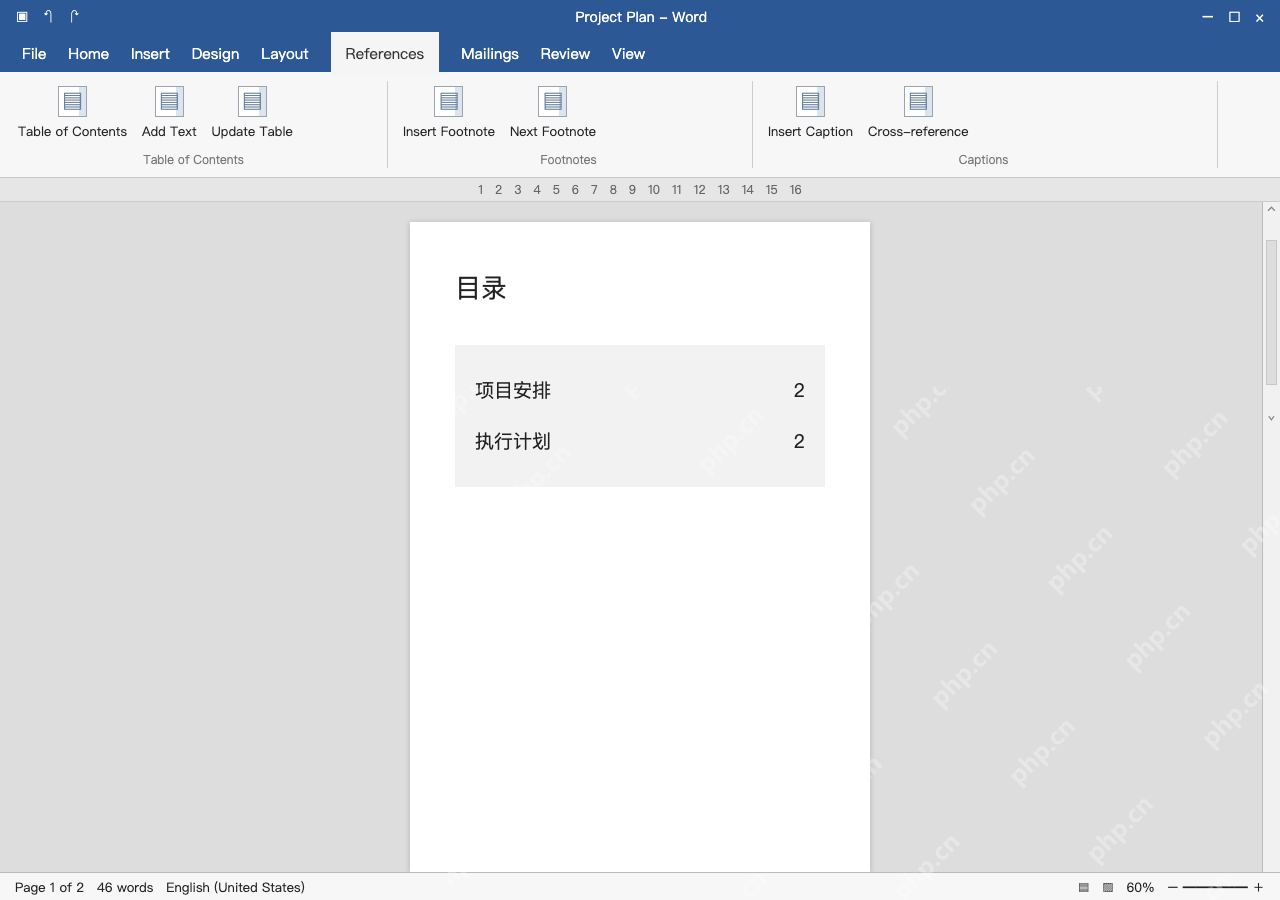The width and height of the screenshot is (1280, 900).
Task: Open the Design tab
Action: [x=215, y=54]
